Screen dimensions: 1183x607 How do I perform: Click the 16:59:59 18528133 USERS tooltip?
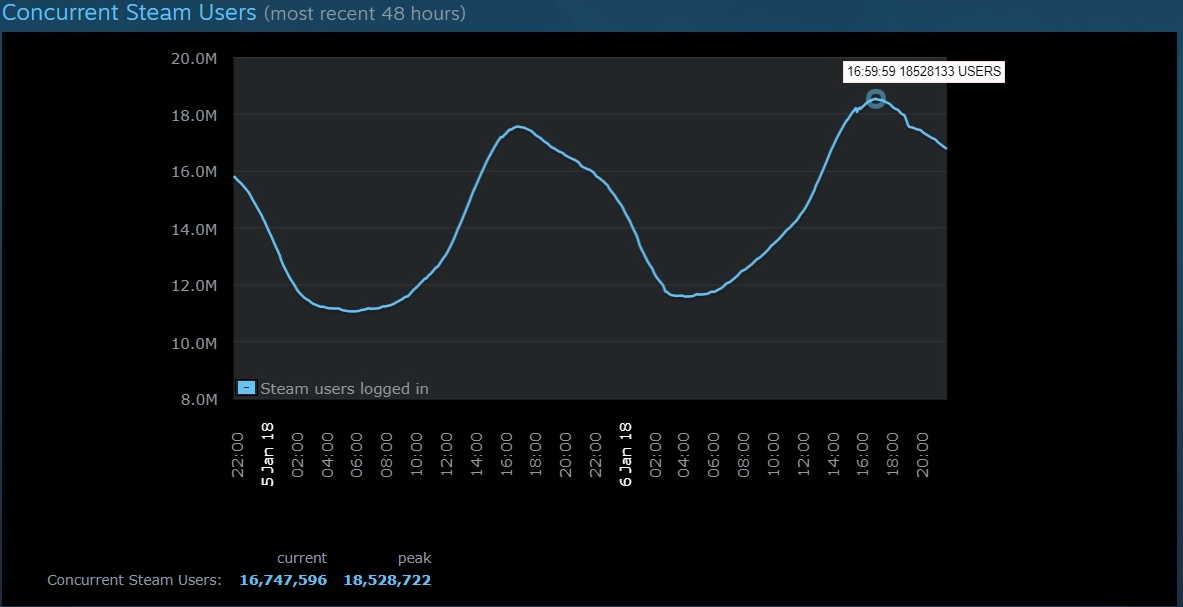[x=924, y=72]
